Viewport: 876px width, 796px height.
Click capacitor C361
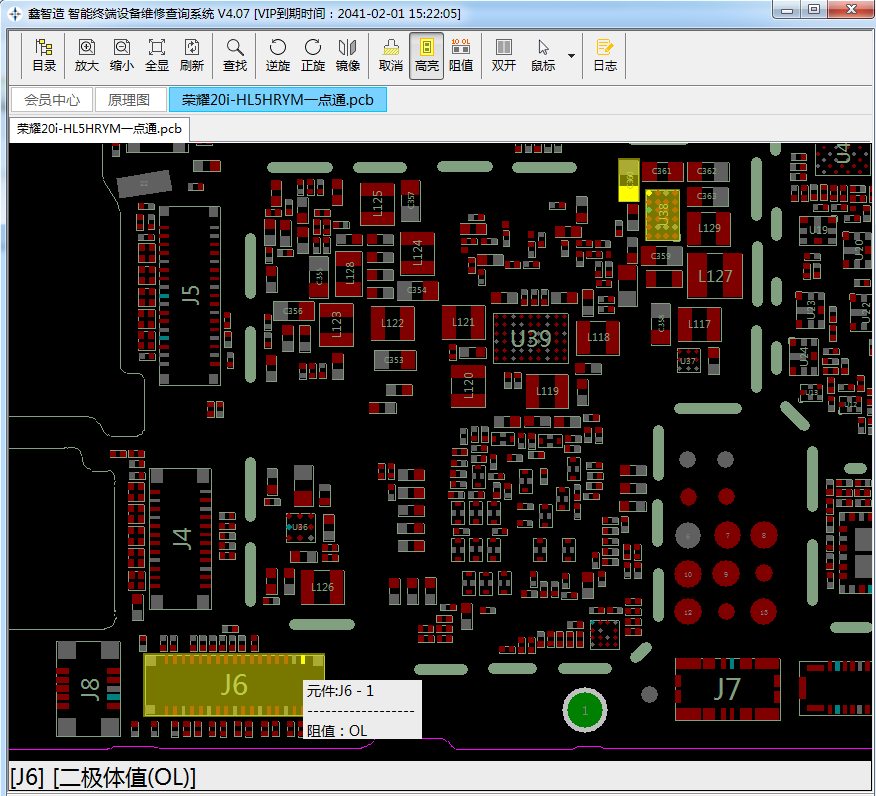(x=662, y=171)
